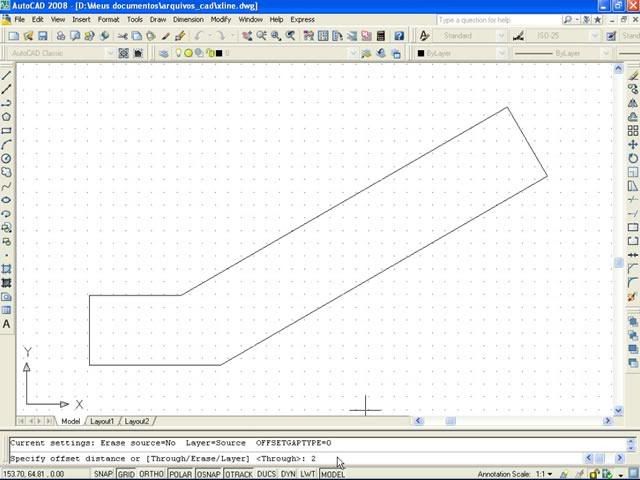
Task: Open the Express menu
Action: pyautogui.click(x=302, y=20)
